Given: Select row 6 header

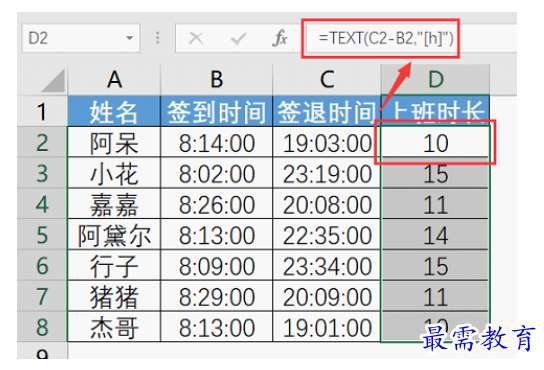Looking at the screenshot, I should [42, 266].
